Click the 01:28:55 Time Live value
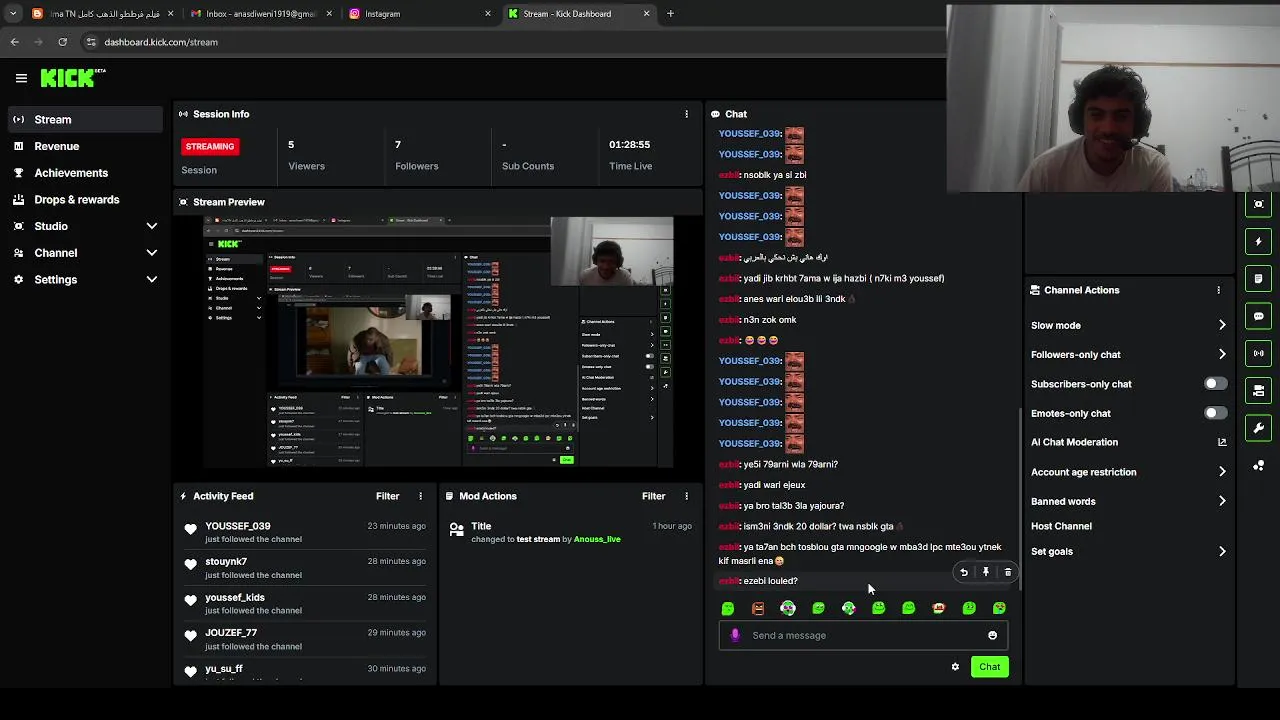The width and height of the screenshot is (1280, 720). 629,145
